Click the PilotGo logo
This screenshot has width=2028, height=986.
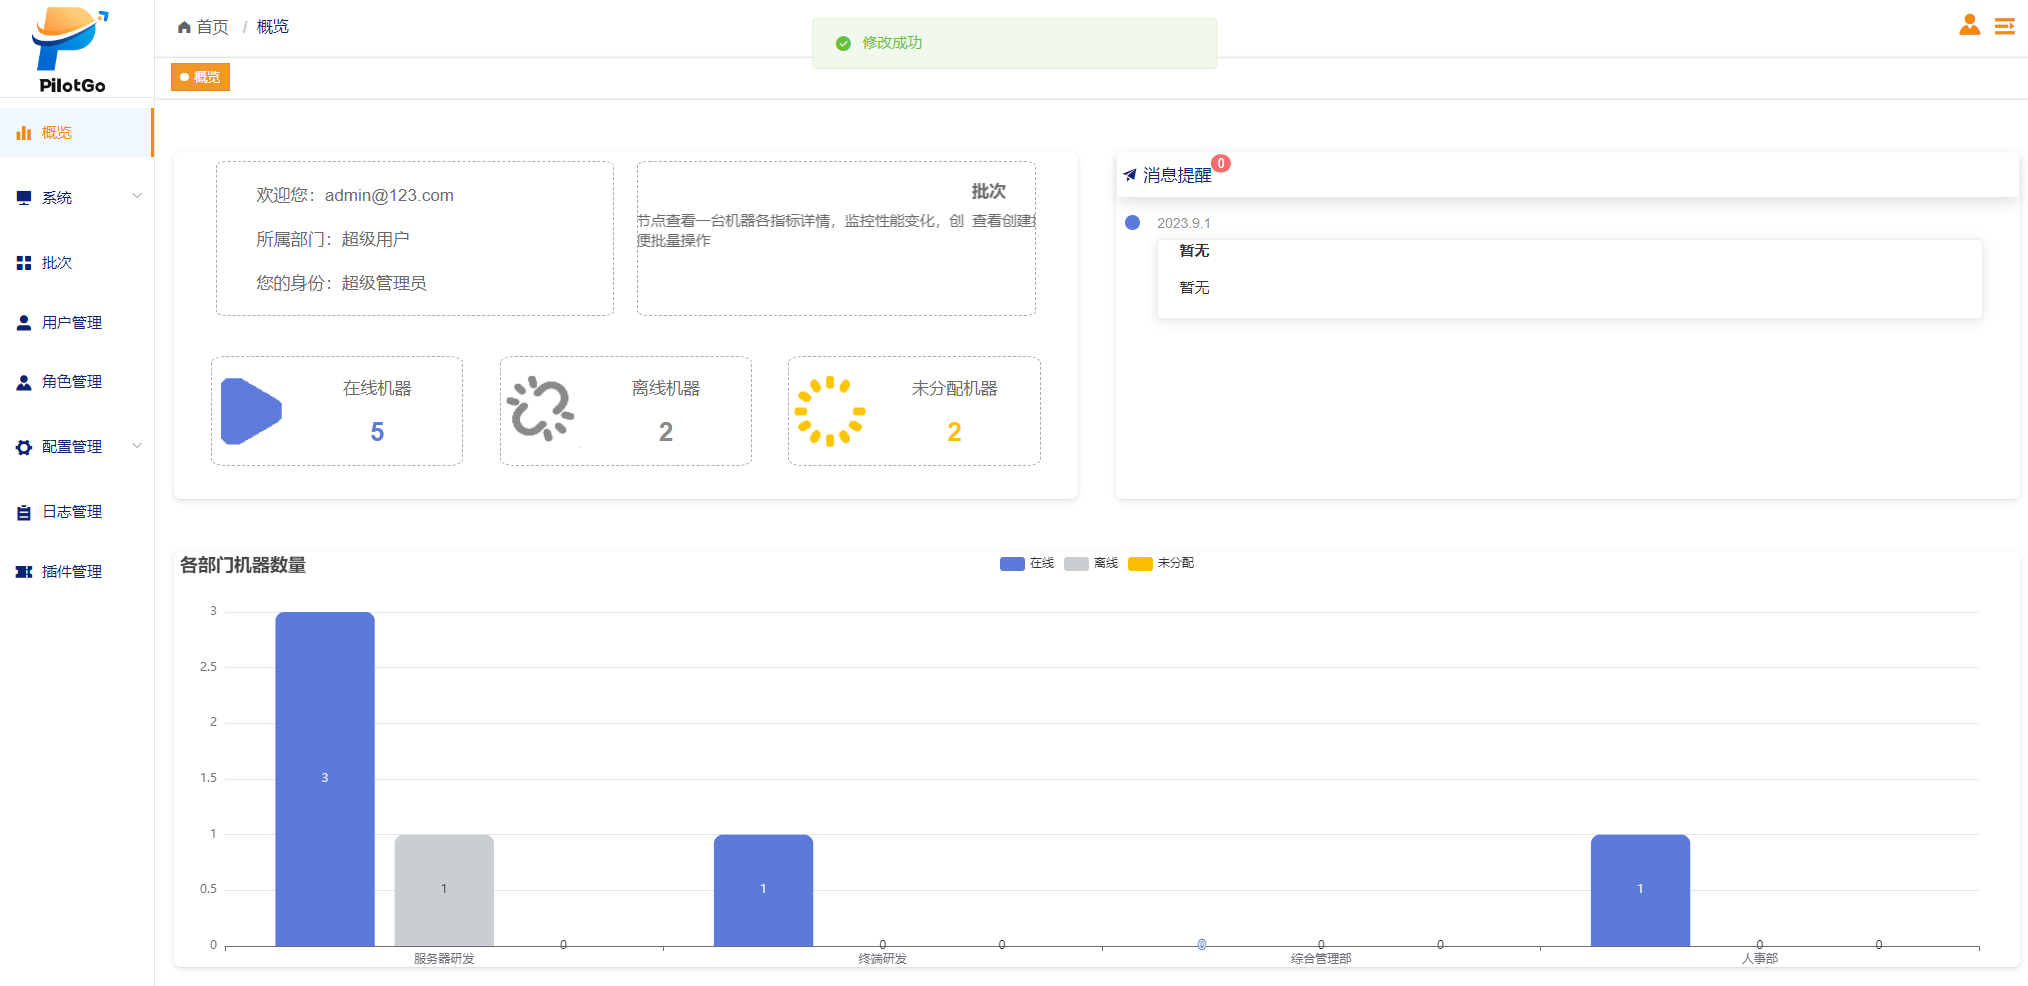[71, 50]
